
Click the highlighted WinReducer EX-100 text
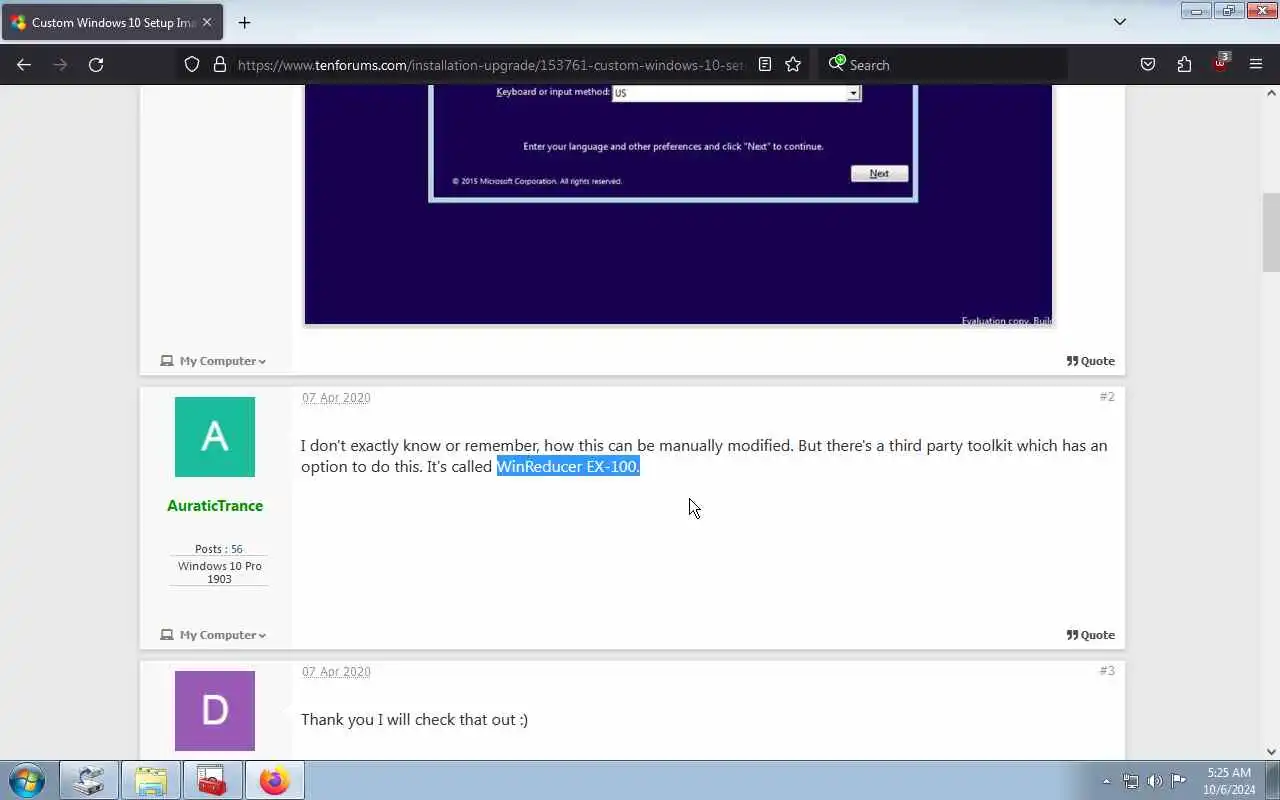pyautogui.click(x=568, y=467)
